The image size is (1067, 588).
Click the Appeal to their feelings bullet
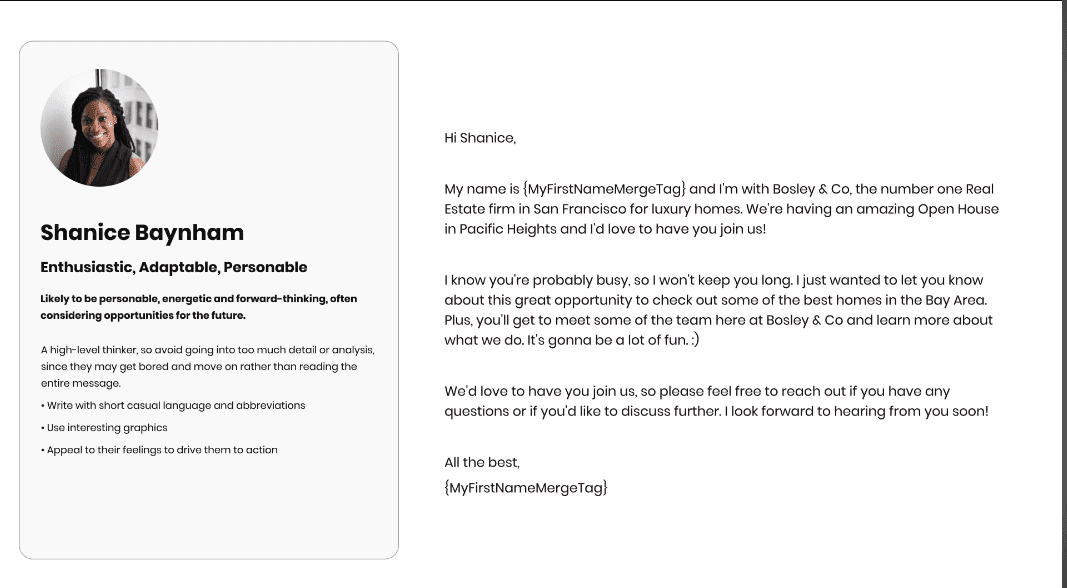tap(159, 450)
